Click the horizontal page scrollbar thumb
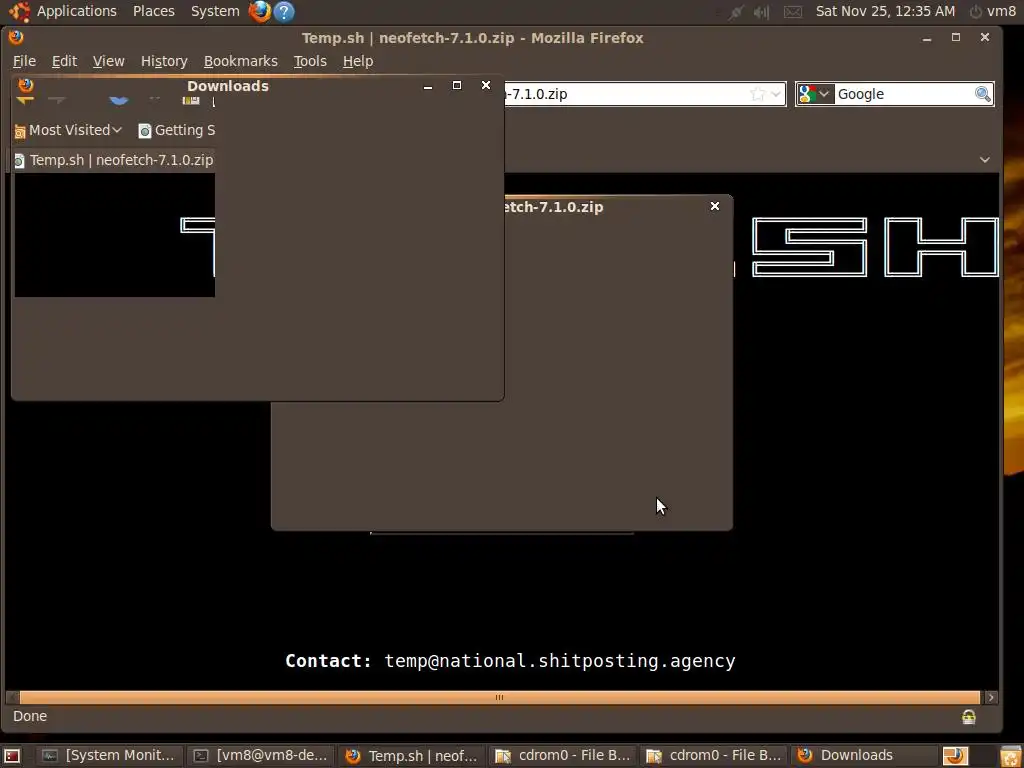The image size is (1024, 768). (500, 697)
